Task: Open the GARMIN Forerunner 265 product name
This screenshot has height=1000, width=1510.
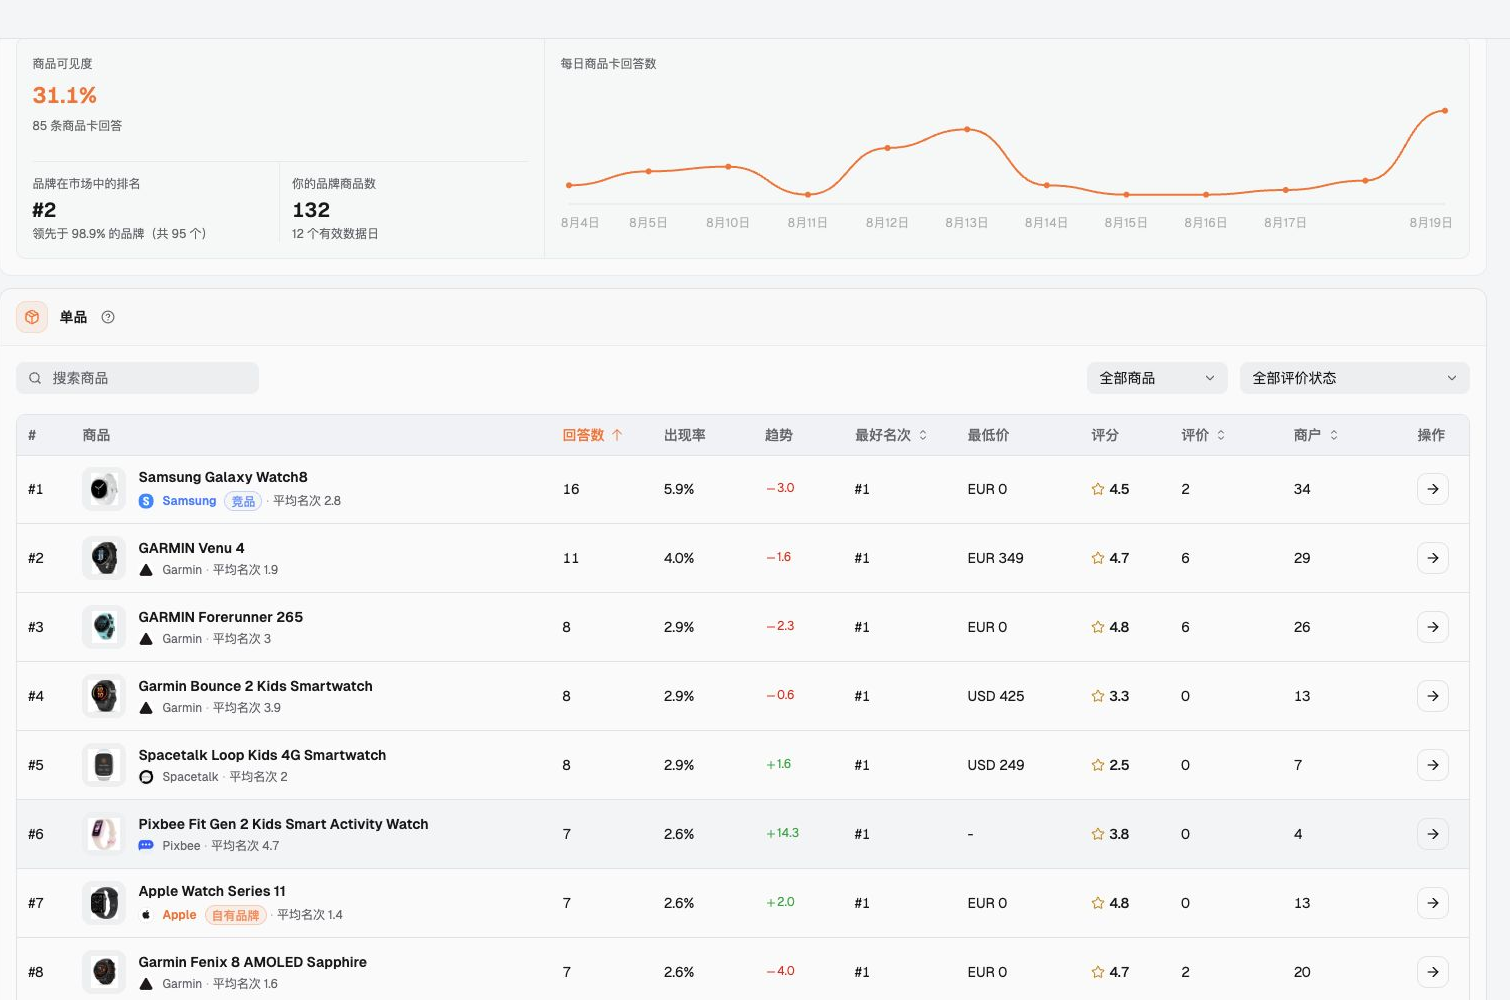Action: 221,617
